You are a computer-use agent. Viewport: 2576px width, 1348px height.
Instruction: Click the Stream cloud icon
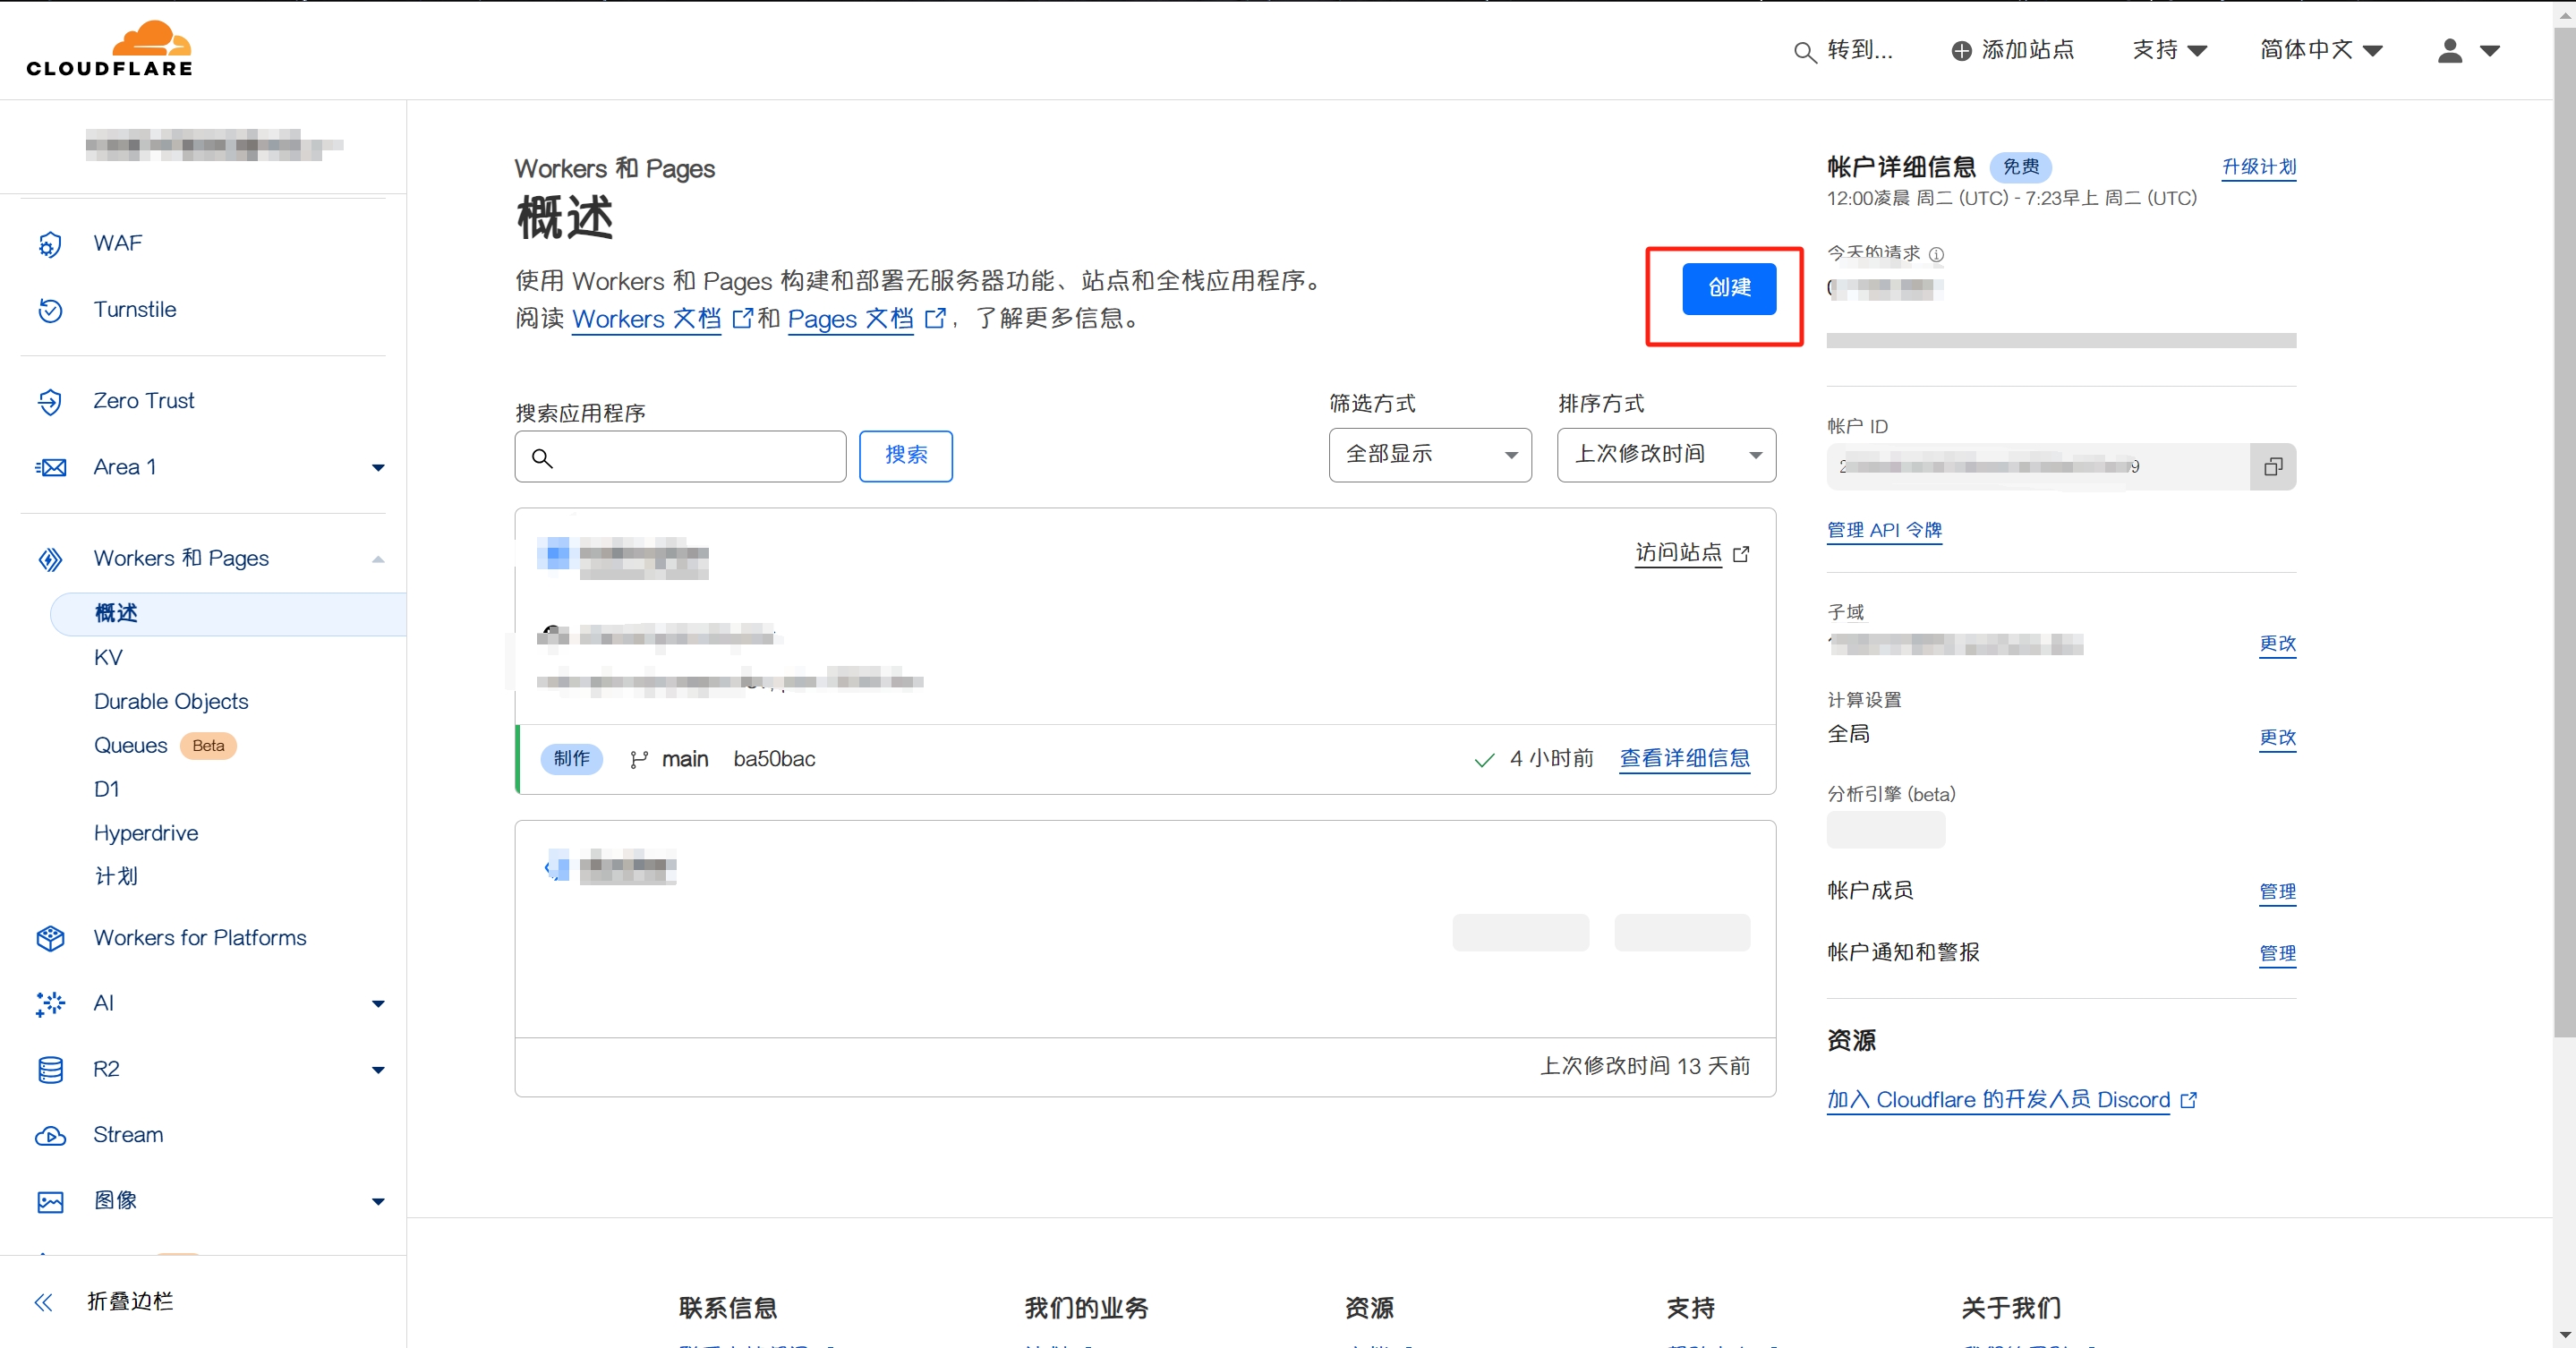pos(50,1135)
